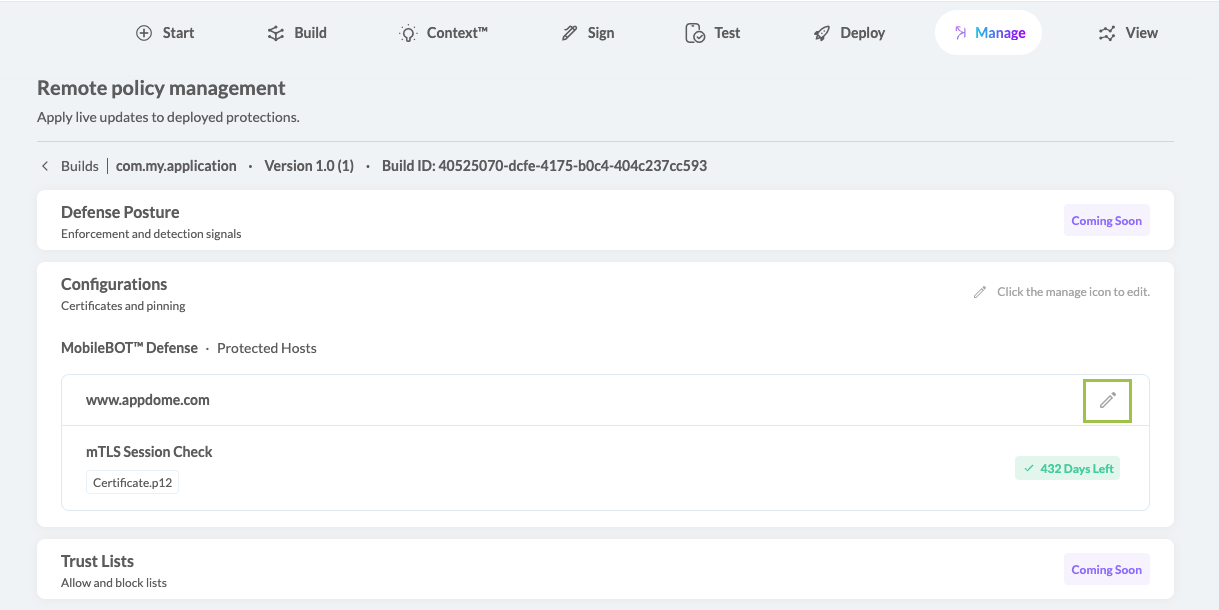The height and width of the screenshot is (610, 1219).
Task: Click the Build blocks icon
Action: (276, 33)
